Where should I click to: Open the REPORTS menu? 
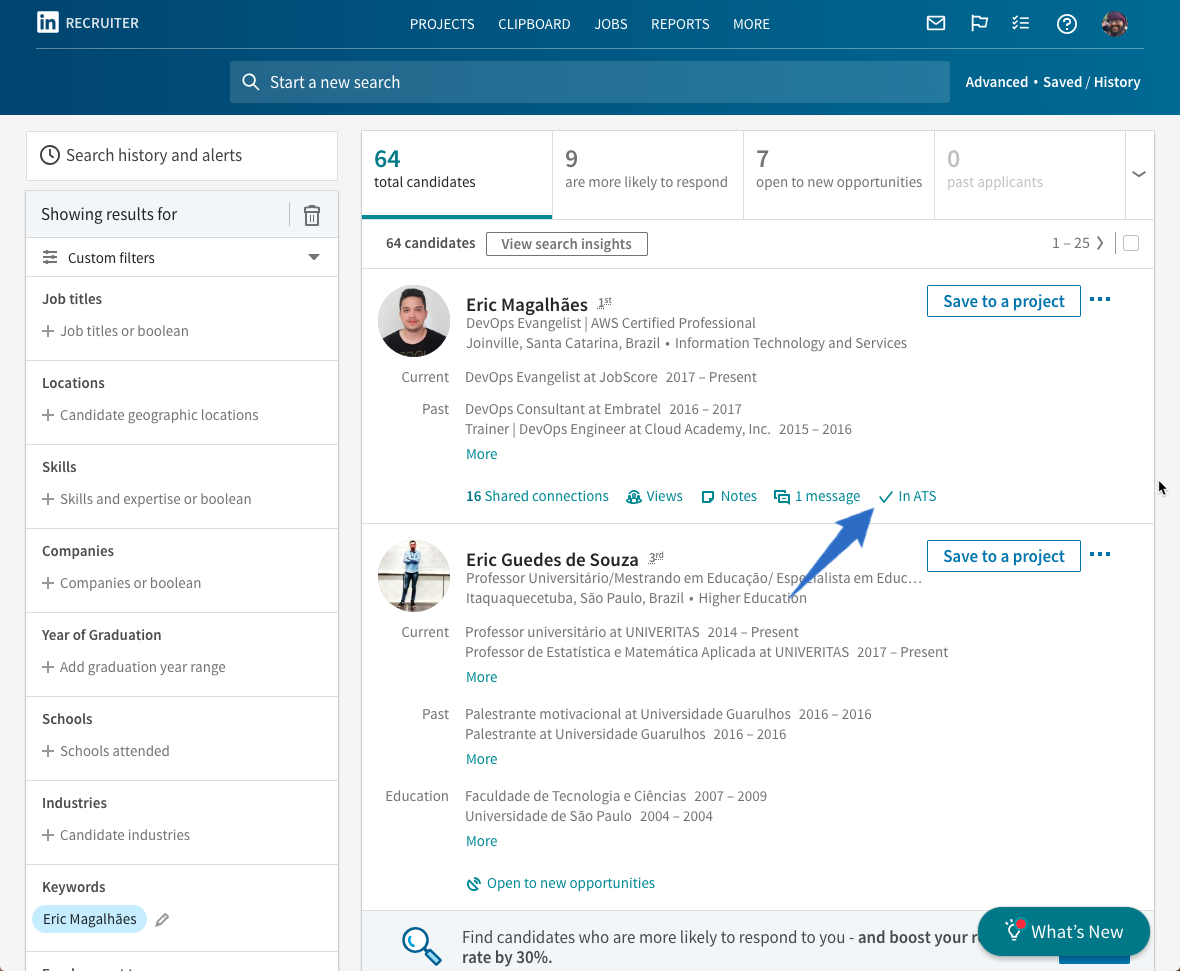click(x=680, y=24)
